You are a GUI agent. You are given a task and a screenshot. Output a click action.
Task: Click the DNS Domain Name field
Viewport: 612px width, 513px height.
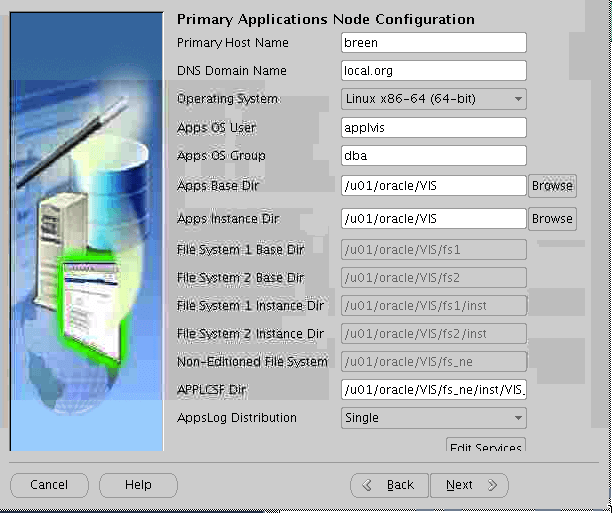click(433, 71)
